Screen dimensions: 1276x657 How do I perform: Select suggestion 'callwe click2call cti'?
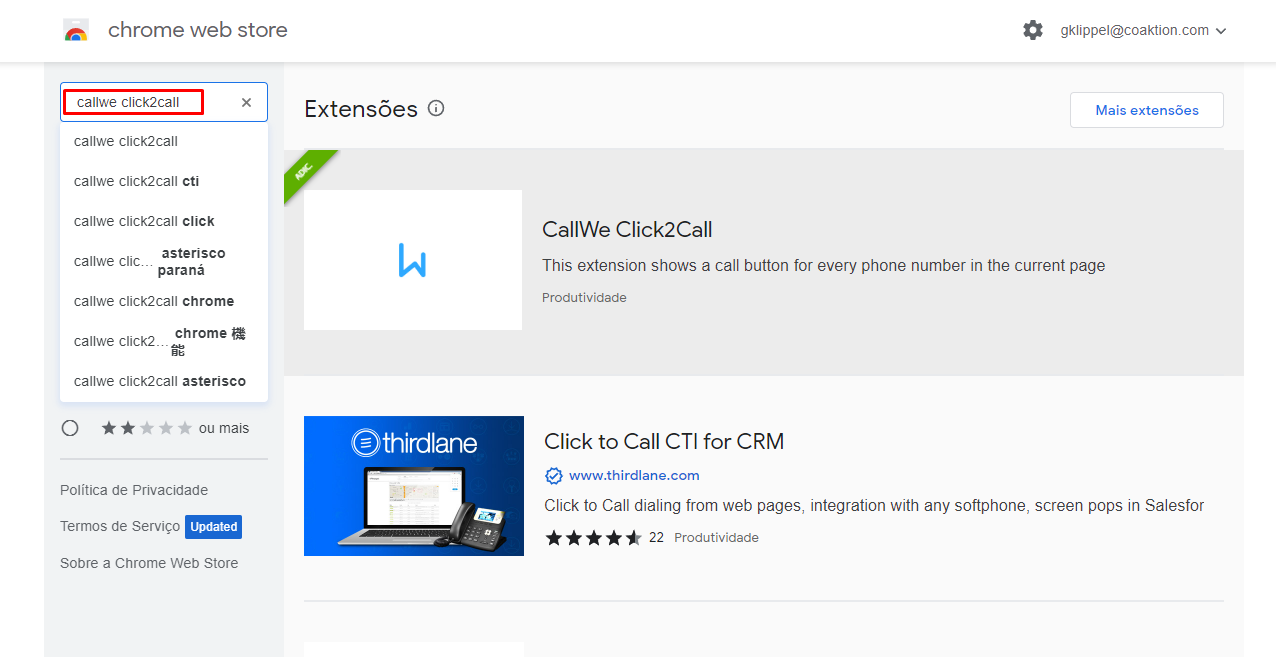(164, 181)
